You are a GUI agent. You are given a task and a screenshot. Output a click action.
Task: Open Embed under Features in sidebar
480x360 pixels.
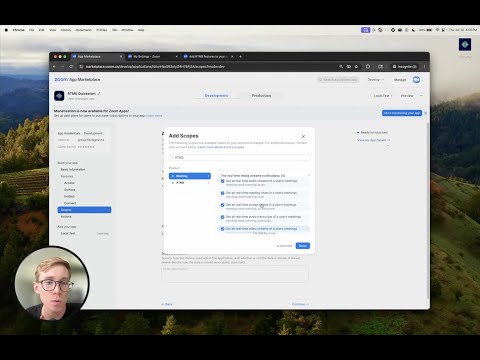pyautogui.click(x=69, y=196)
